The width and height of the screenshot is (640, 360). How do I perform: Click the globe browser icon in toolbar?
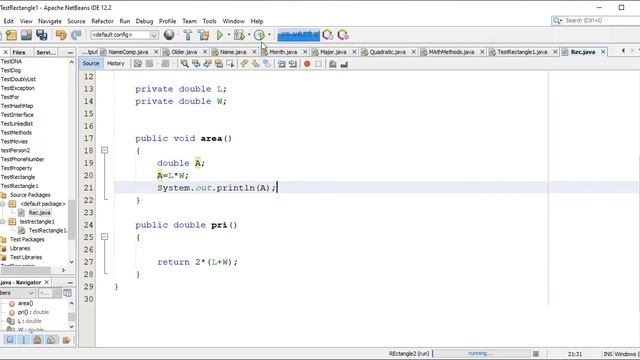pyautogui.click(x=169, y=35)
